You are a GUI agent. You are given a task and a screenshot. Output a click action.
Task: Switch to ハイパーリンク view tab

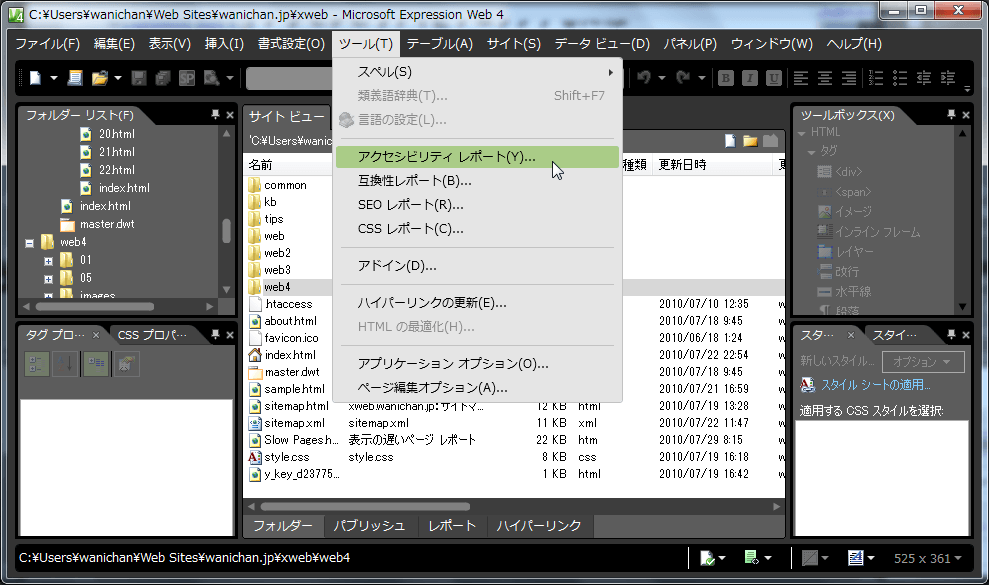click(539, 526)
